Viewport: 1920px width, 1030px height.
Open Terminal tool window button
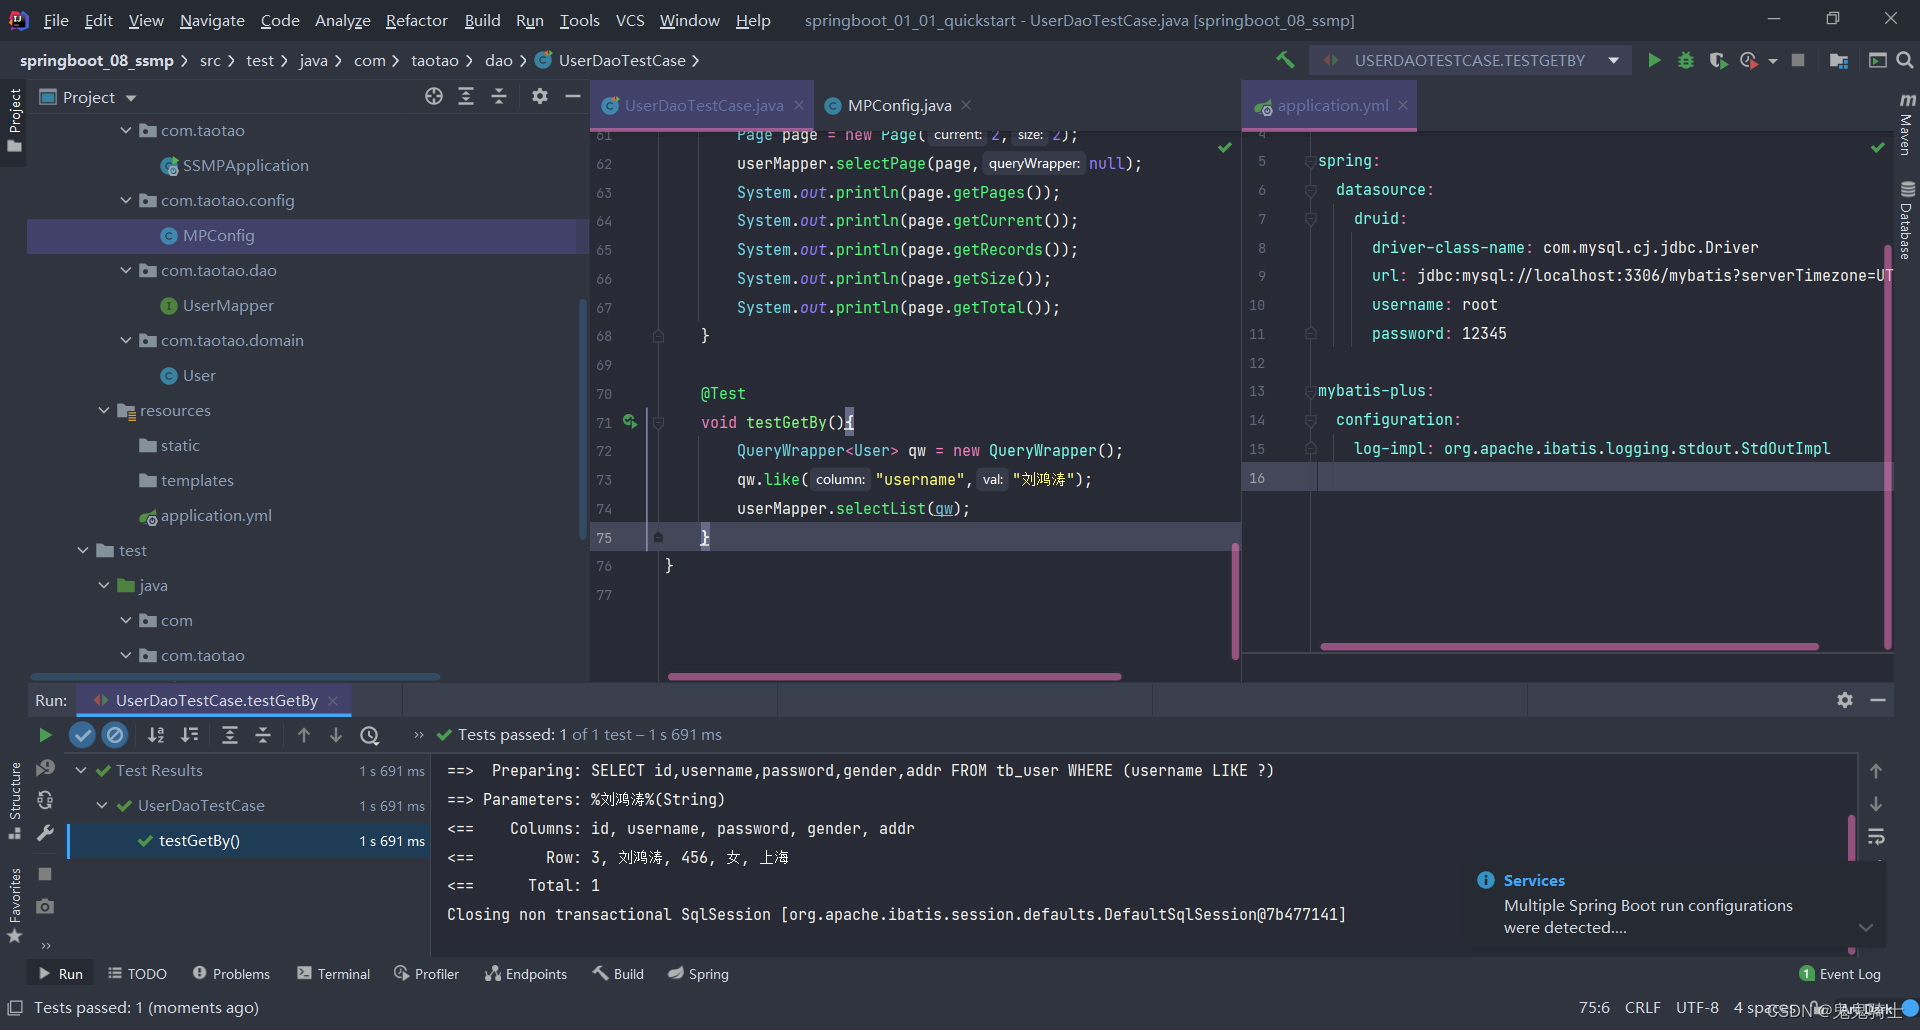click(x=334, y=973)
